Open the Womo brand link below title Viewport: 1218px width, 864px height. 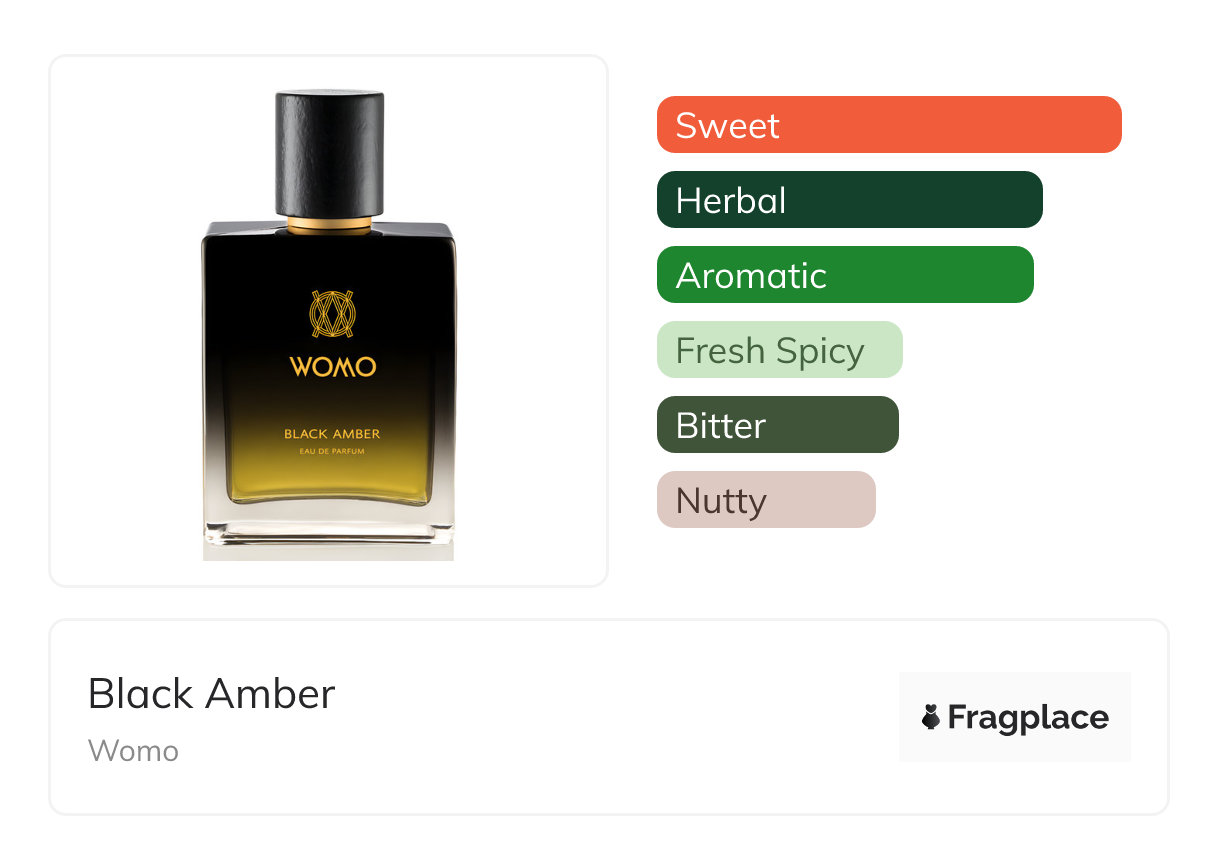click(133, 750)
